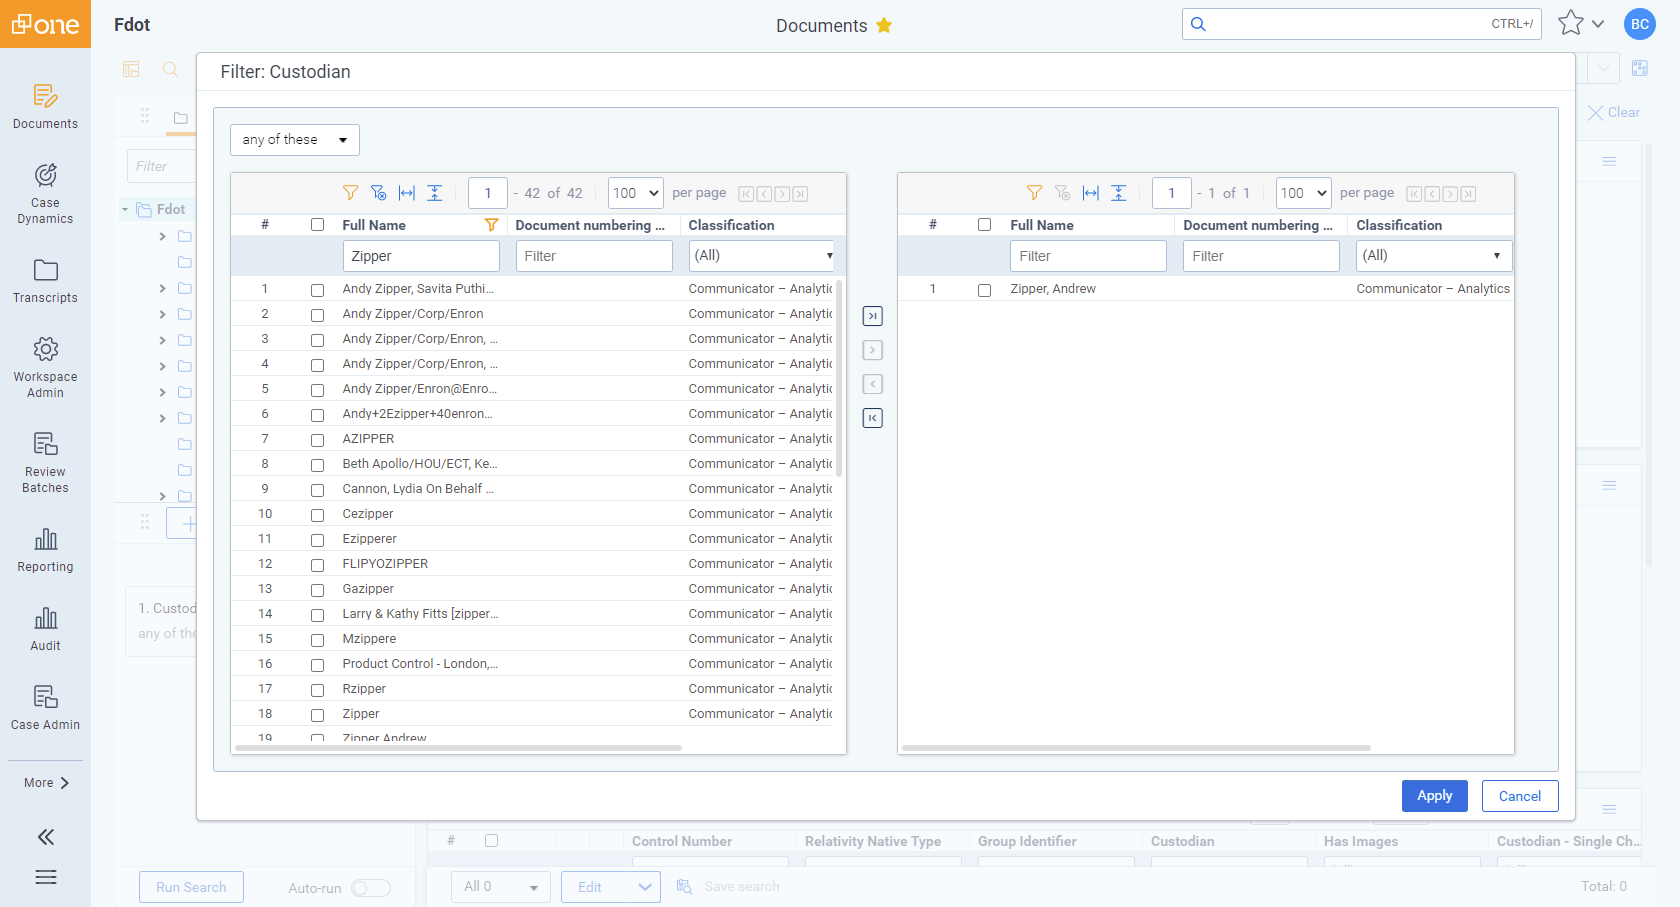Click the Cancel button

tap(1519, 796)
